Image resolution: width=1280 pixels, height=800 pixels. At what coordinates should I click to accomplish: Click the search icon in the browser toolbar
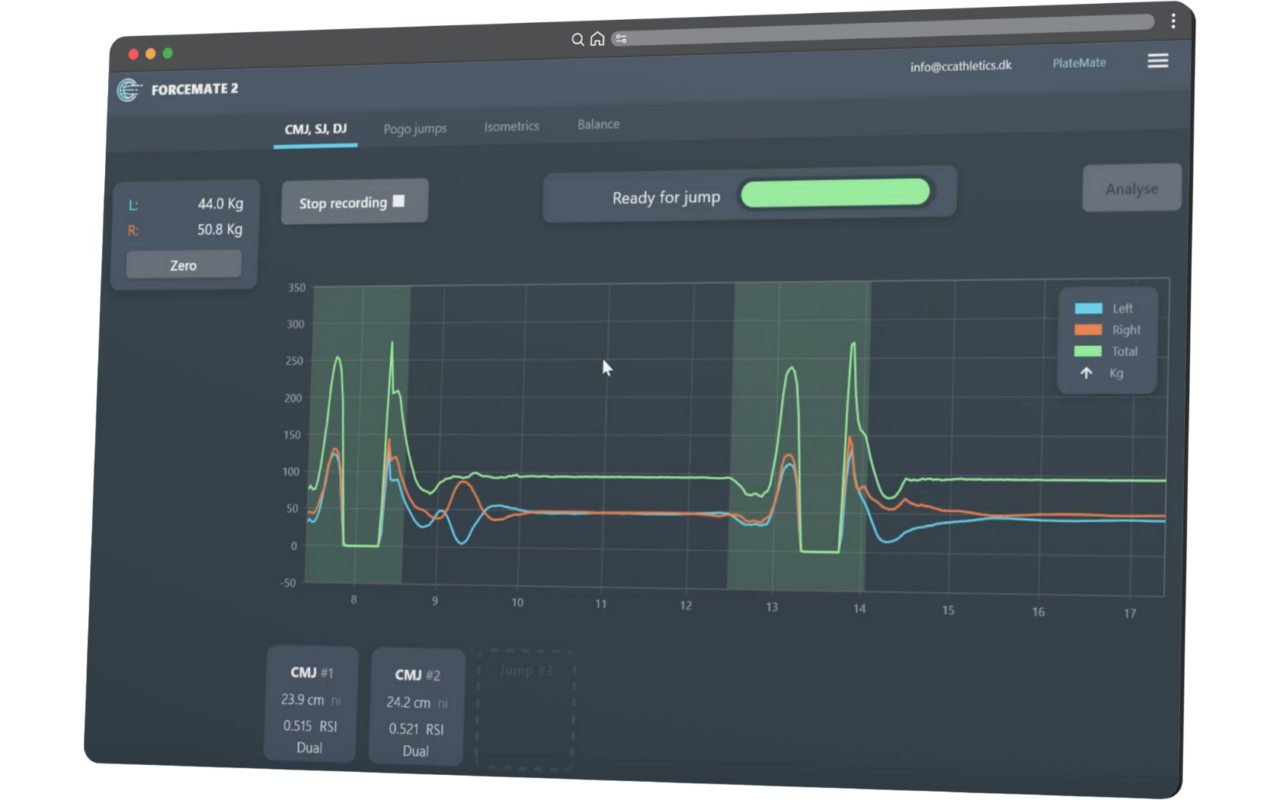(577, 38)
